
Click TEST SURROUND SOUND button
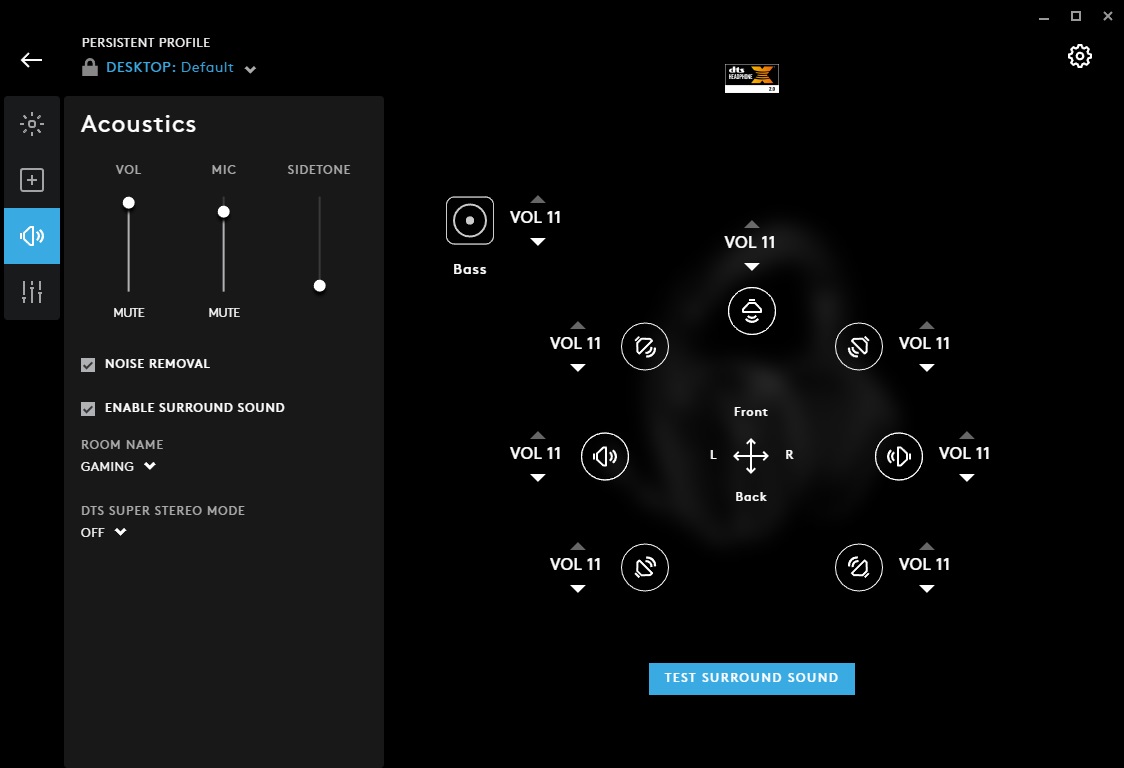tap(751, 678)
